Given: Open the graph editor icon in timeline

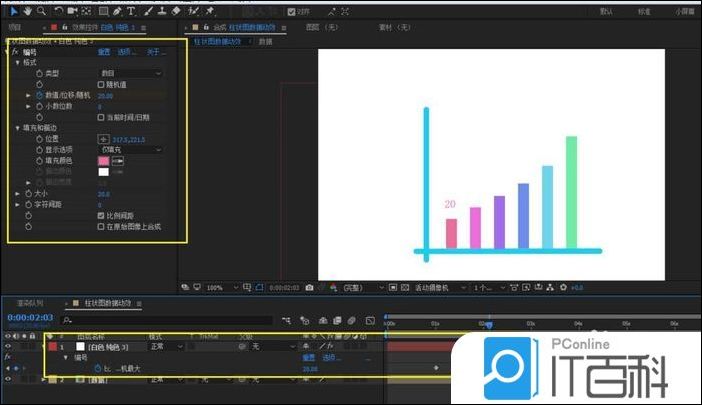Looking at the screenshot, I should [x=370, y=320].
